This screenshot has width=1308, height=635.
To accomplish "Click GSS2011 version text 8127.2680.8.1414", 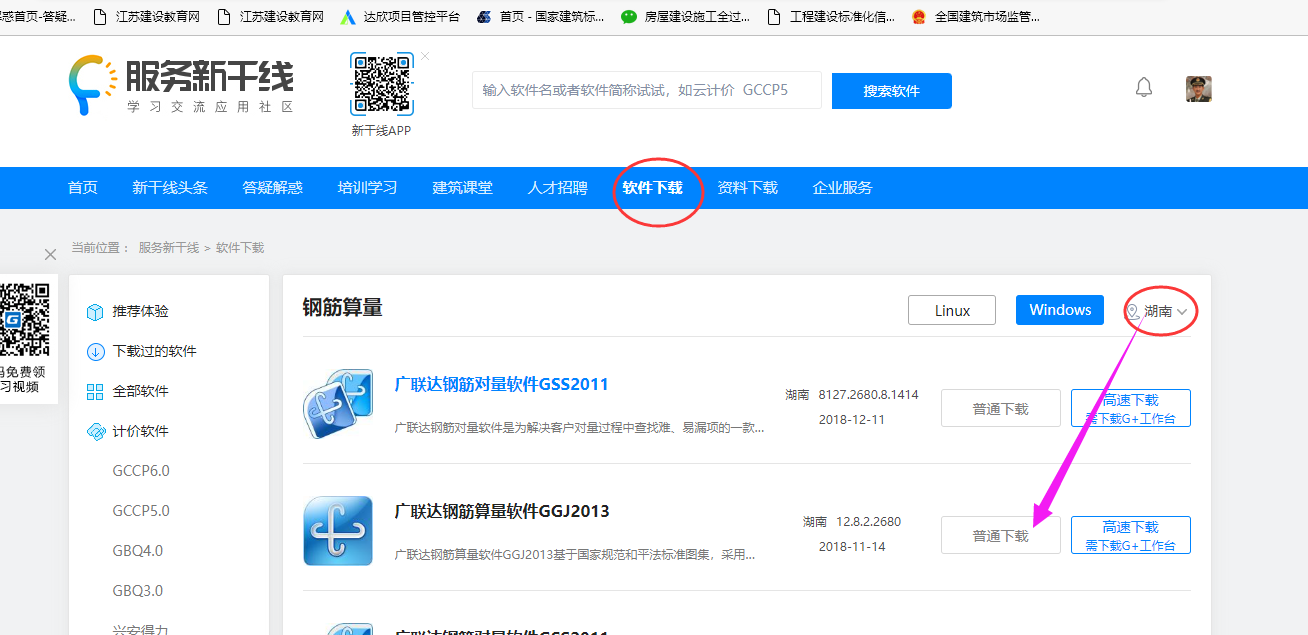I will click(x=868, y=395).
